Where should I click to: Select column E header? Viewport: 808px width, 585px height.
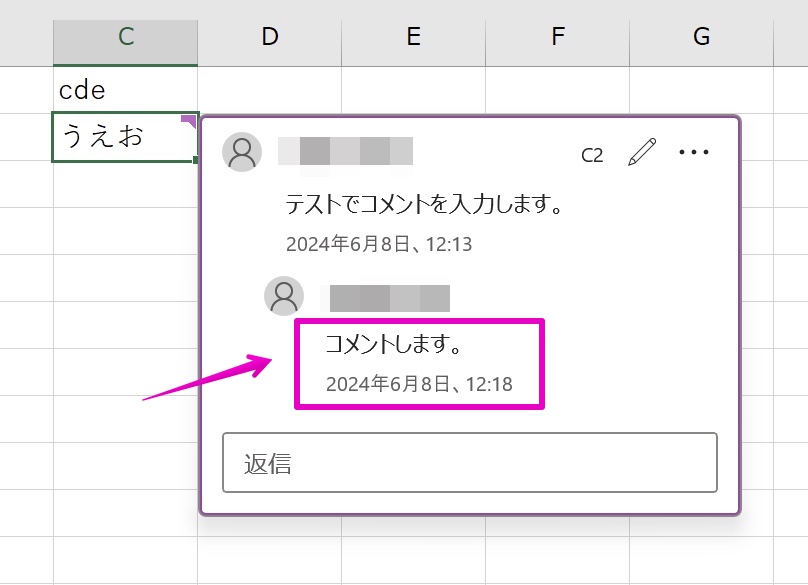(x=413, y=43)
